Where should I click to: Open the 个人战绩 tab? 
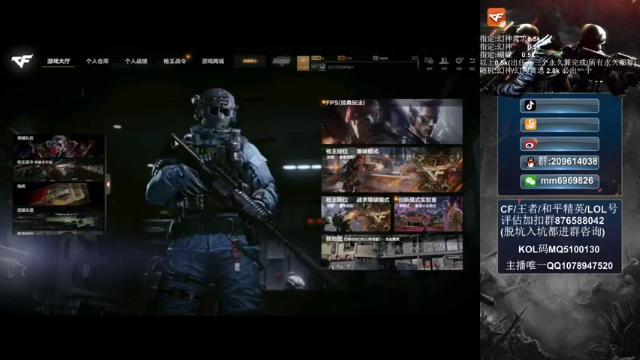coord(136,61)
